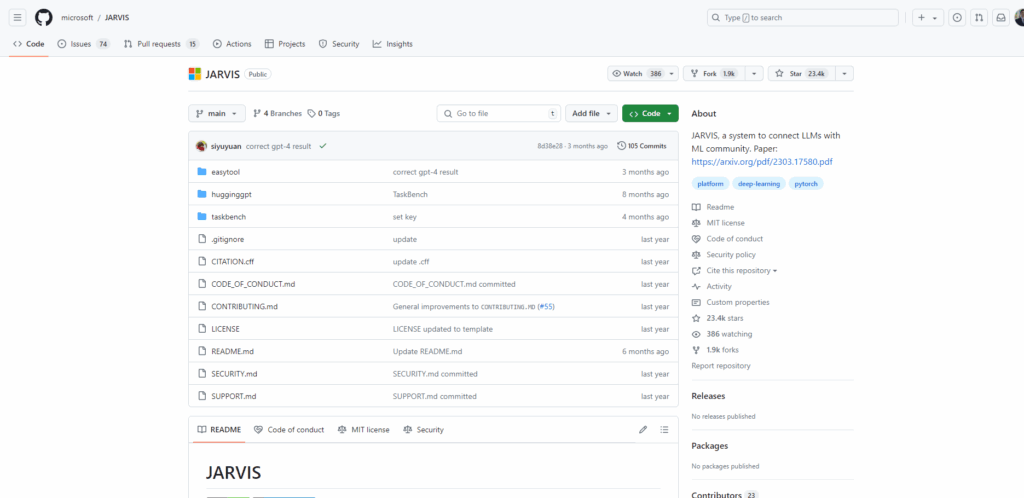This screenshot has height=498, width=1024.
Task: Star the JARVIS repository
Action: tap(801, 74)
